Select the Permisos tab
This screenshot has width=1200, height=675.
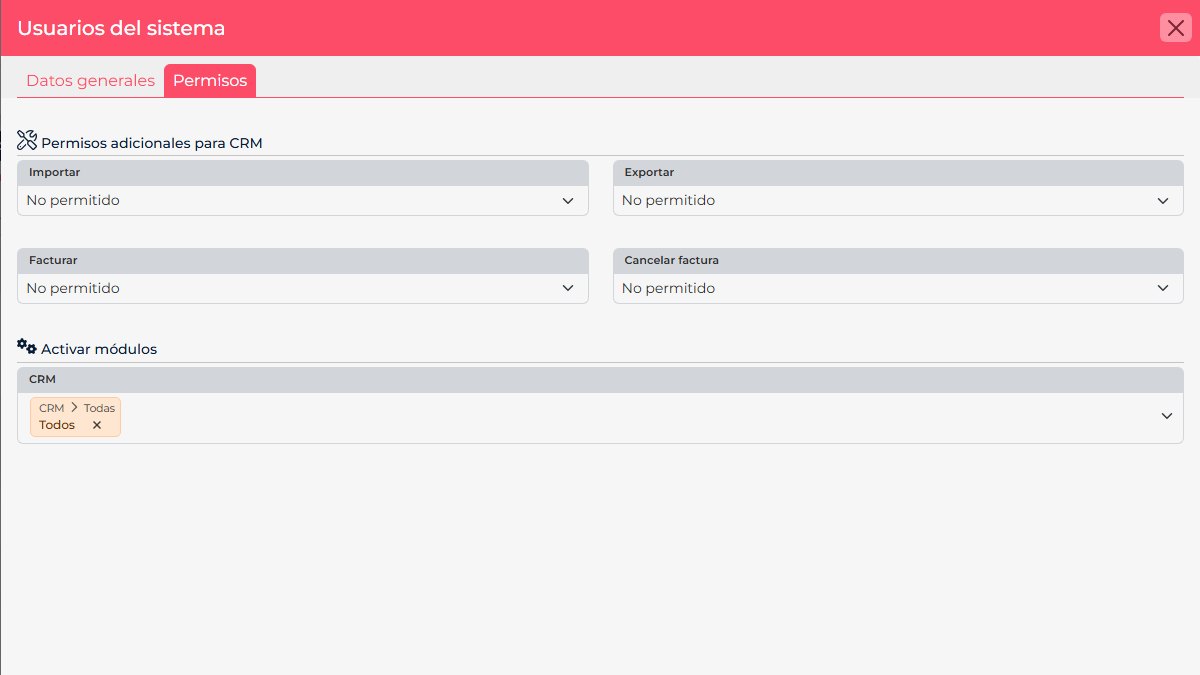tap(210, 81)
